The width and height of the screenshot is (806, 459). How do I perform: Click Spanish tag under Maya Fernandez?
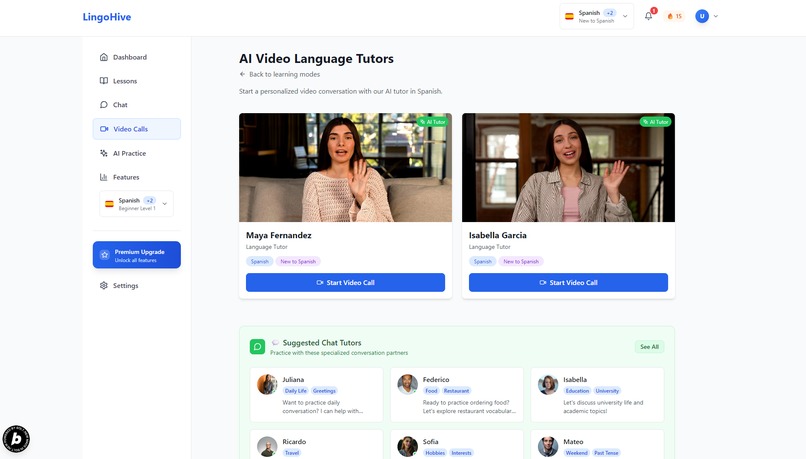point(260,262)
